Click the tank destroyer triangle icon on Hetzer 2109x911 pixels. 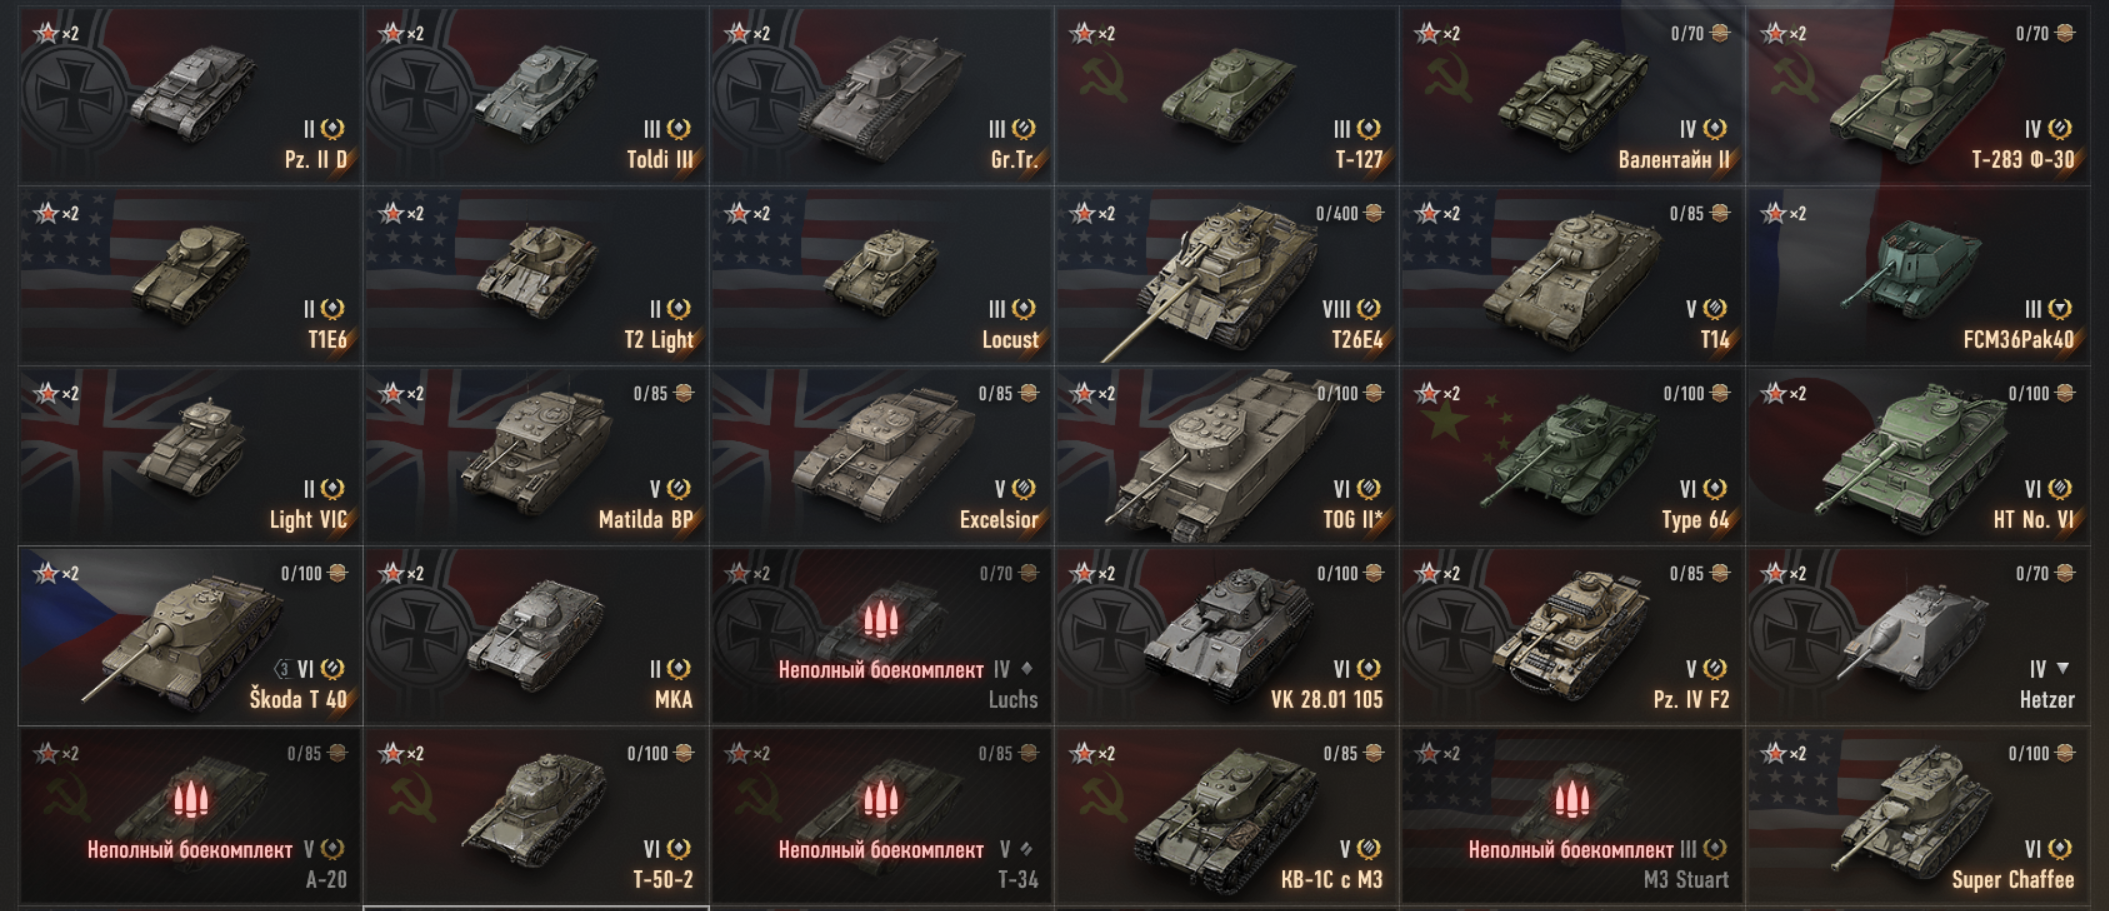point(2062,668)
